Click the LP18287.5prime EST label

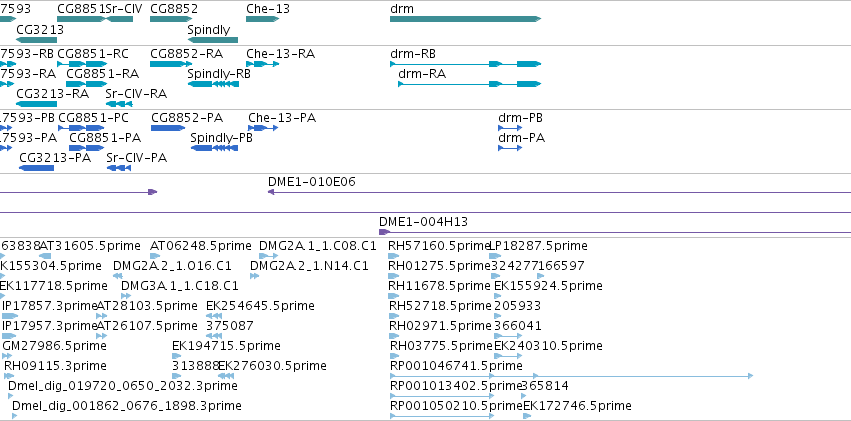point(538,246)
